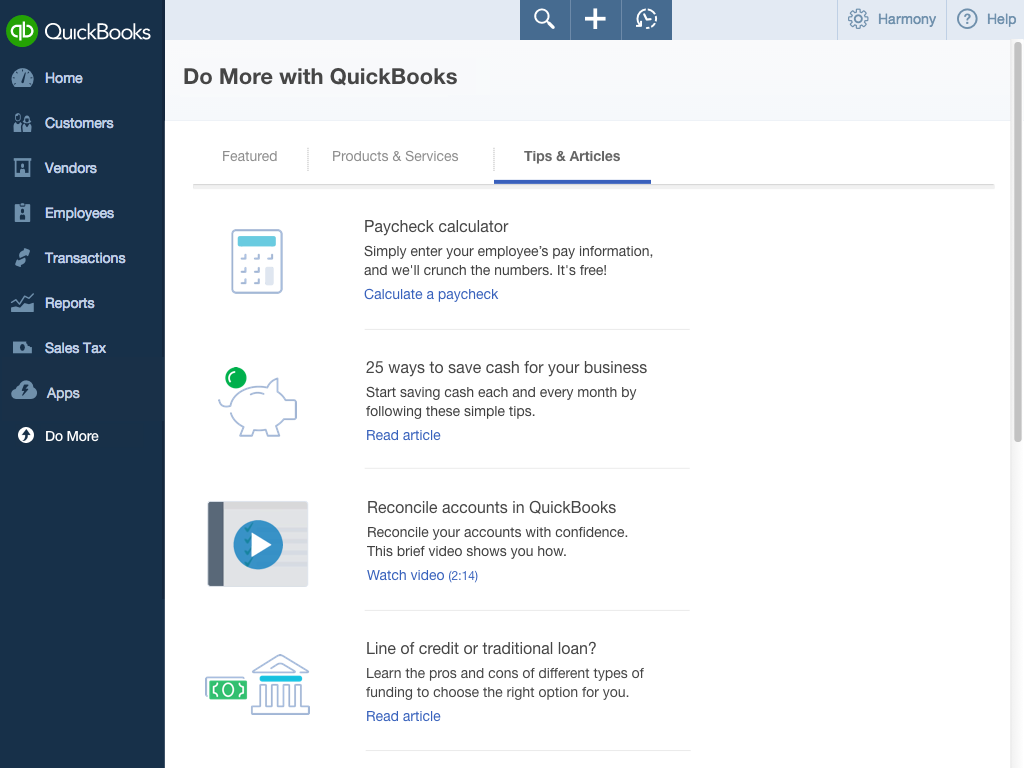
Task: Click the paycheck calculator icon
Action: [257, 261]
